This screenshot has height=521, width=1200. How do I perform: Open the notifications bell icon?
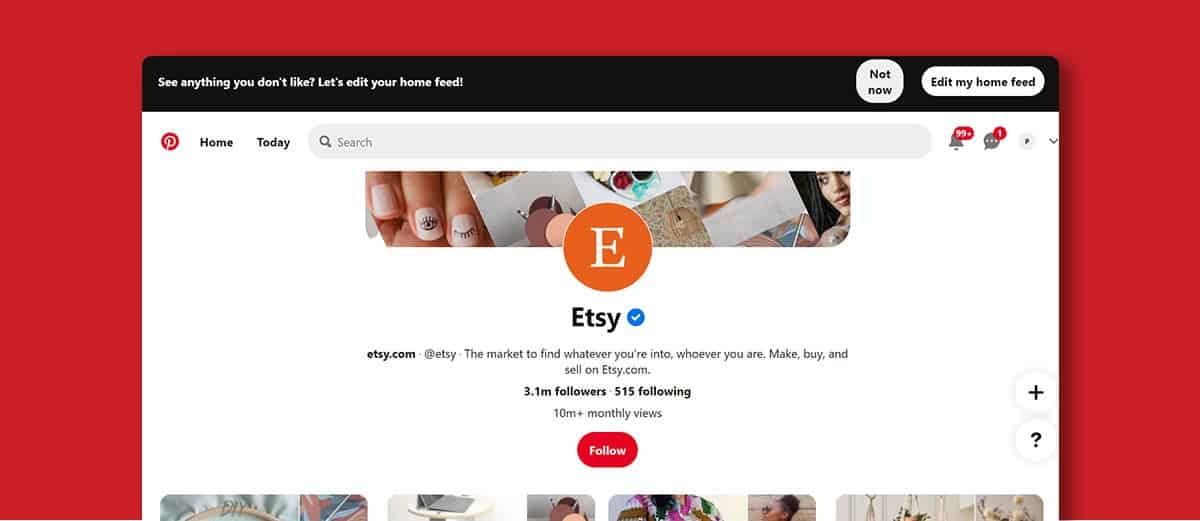pyautogui.click(x=957, y=140)
